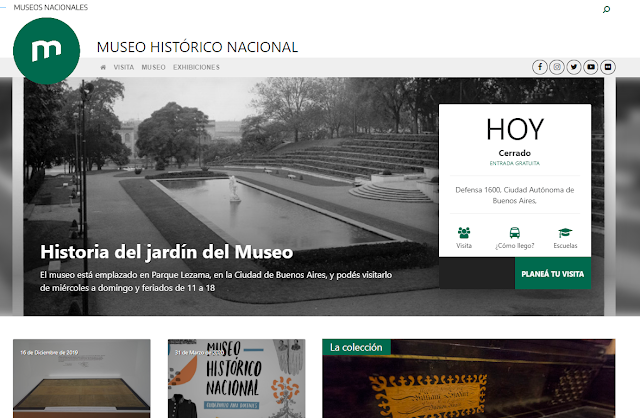Click the Defensa 1600 address text
Image resolution: width=640 pixels, height=418 pixels.
click(x=515, y=195)
